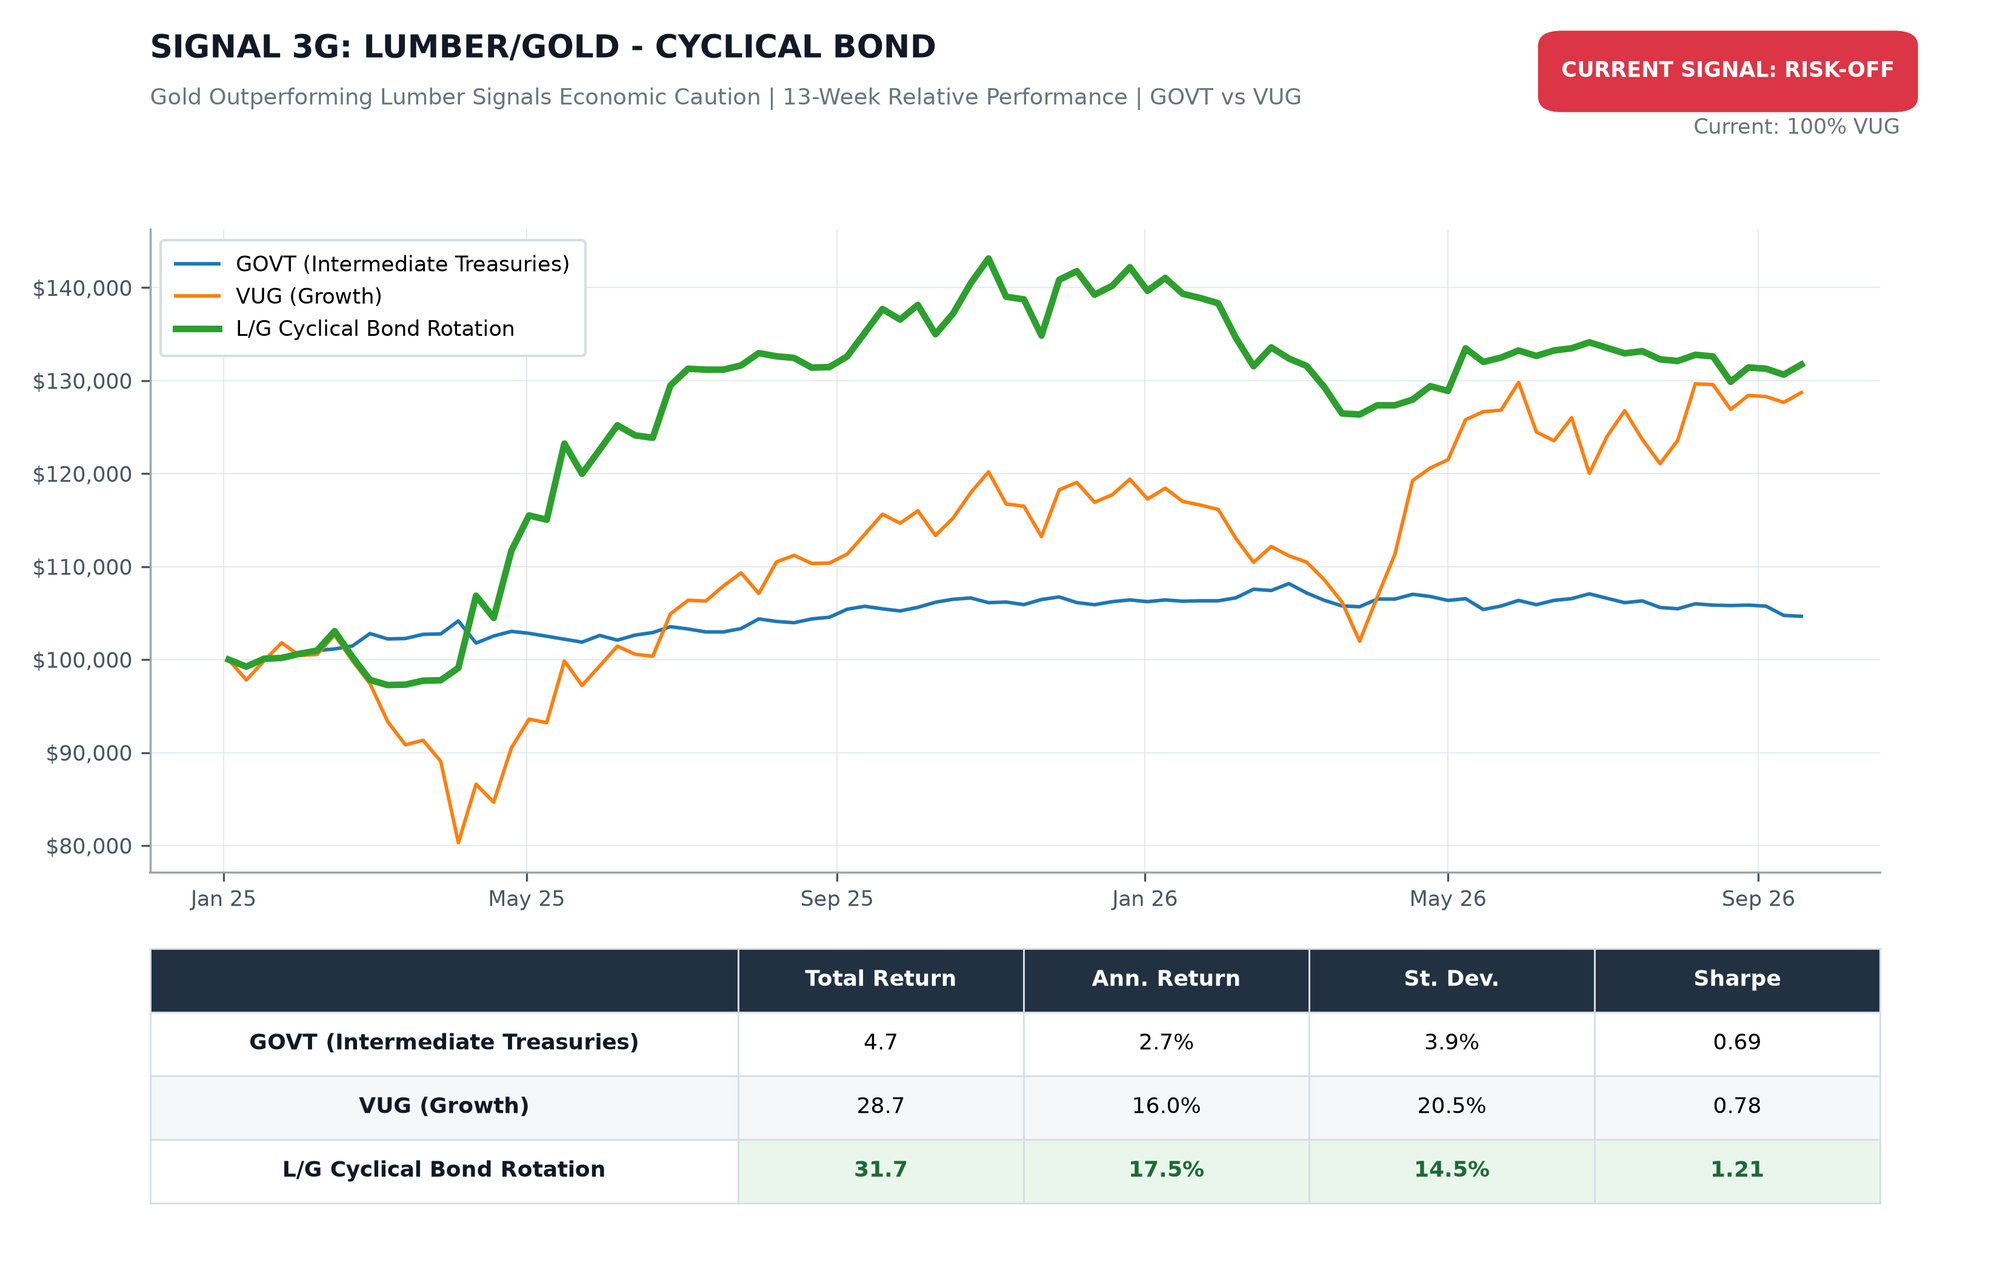2000x1273 pixels.
Task: Click GOVT Sharpe value 0.69
Action: click(x=1737, y=1043)
